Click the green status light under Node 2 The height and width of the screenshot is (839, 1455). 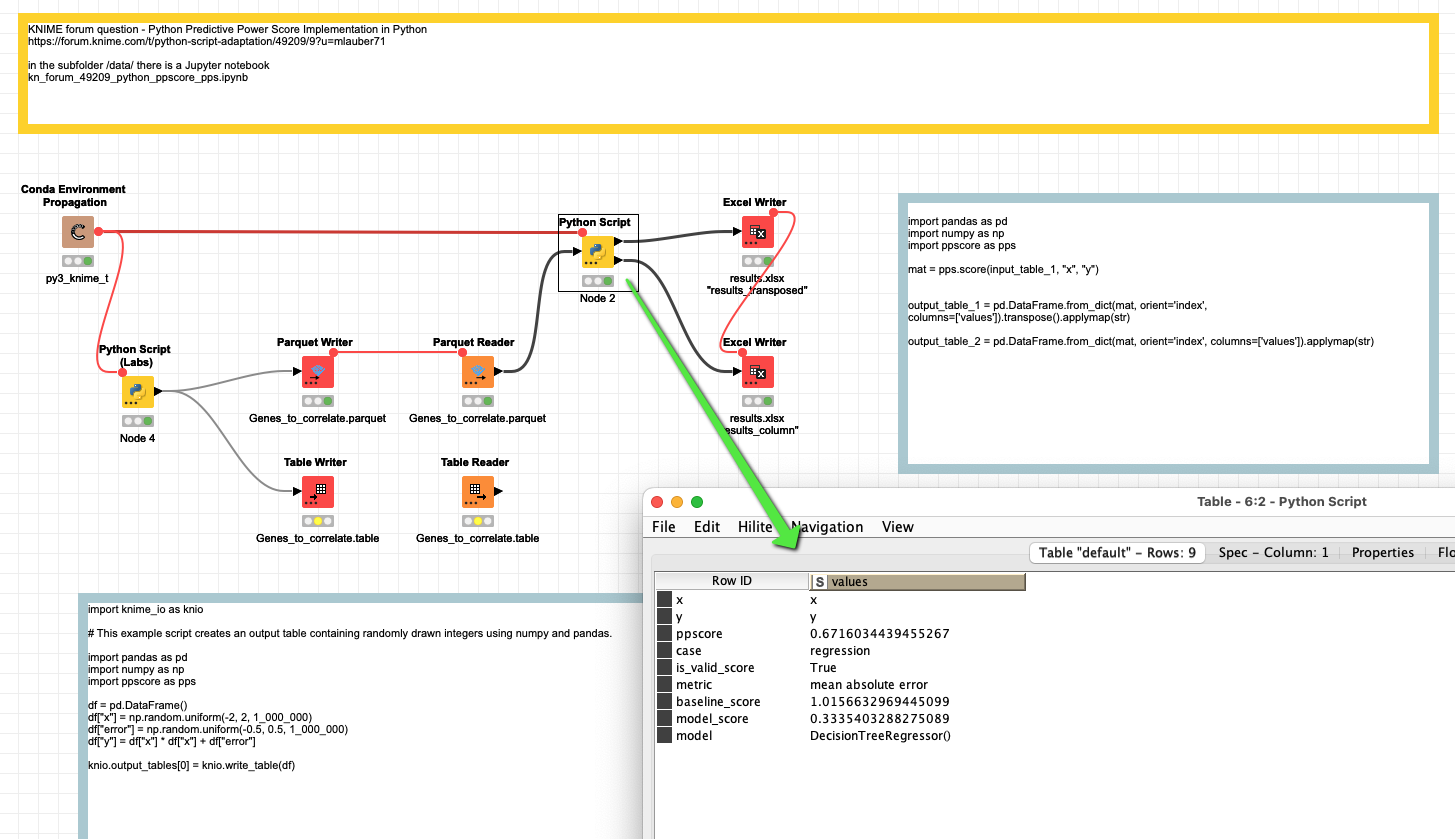605,281
